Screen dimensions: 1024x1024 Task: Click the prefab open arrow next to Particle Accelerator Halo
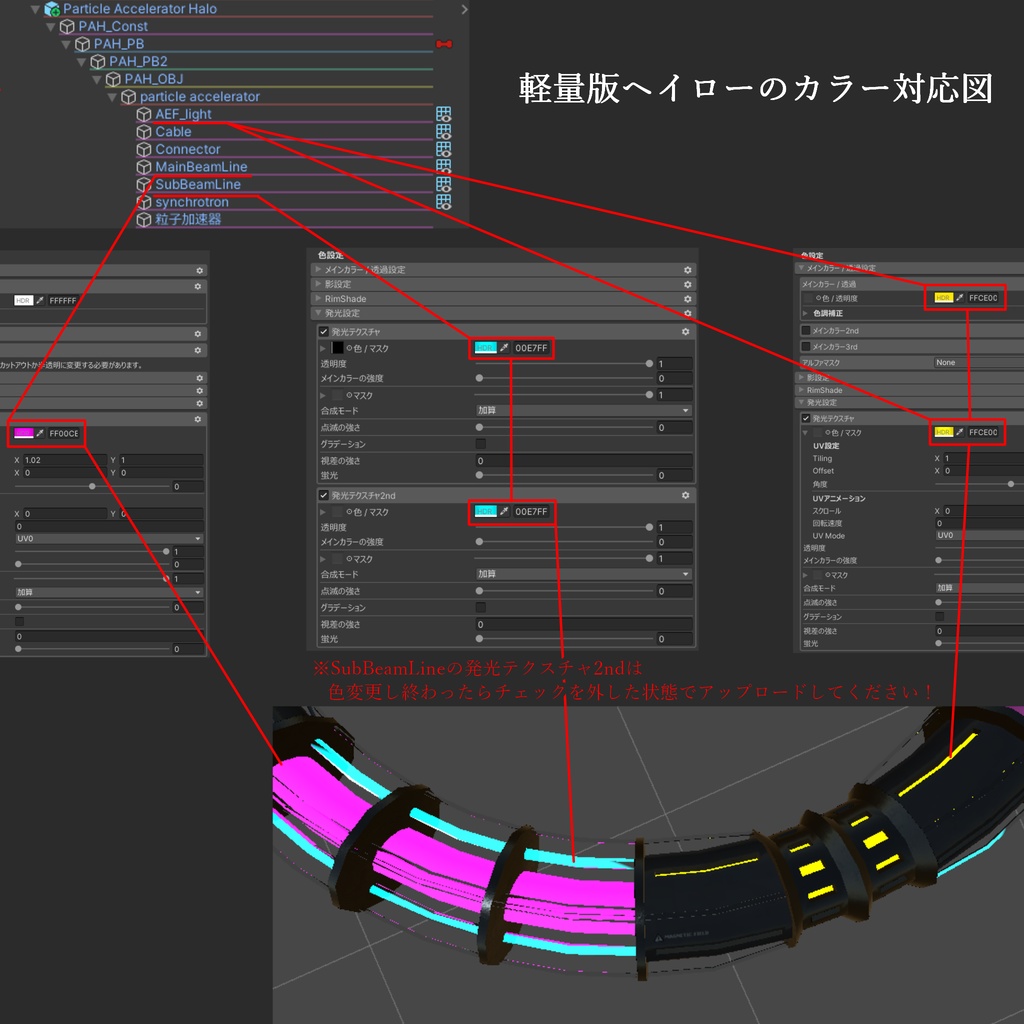pos(466,8)
